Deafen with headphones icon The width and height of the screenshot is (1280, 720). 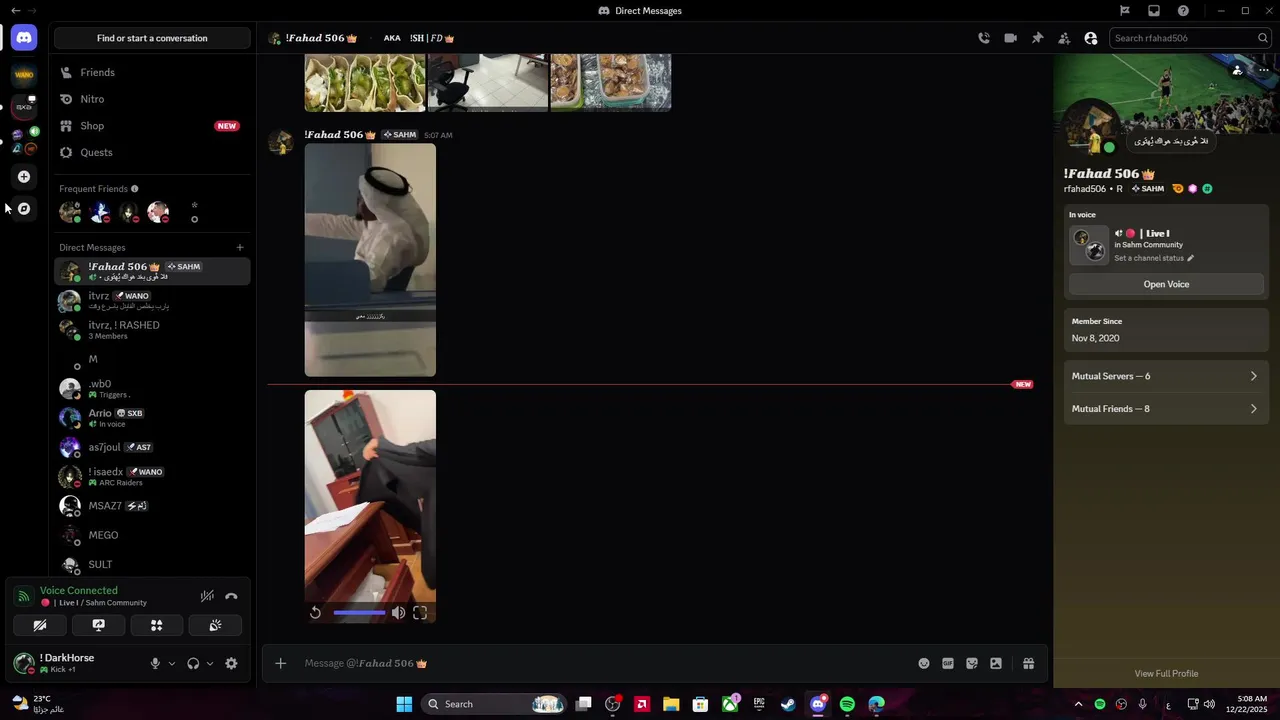tap(193, 663)
